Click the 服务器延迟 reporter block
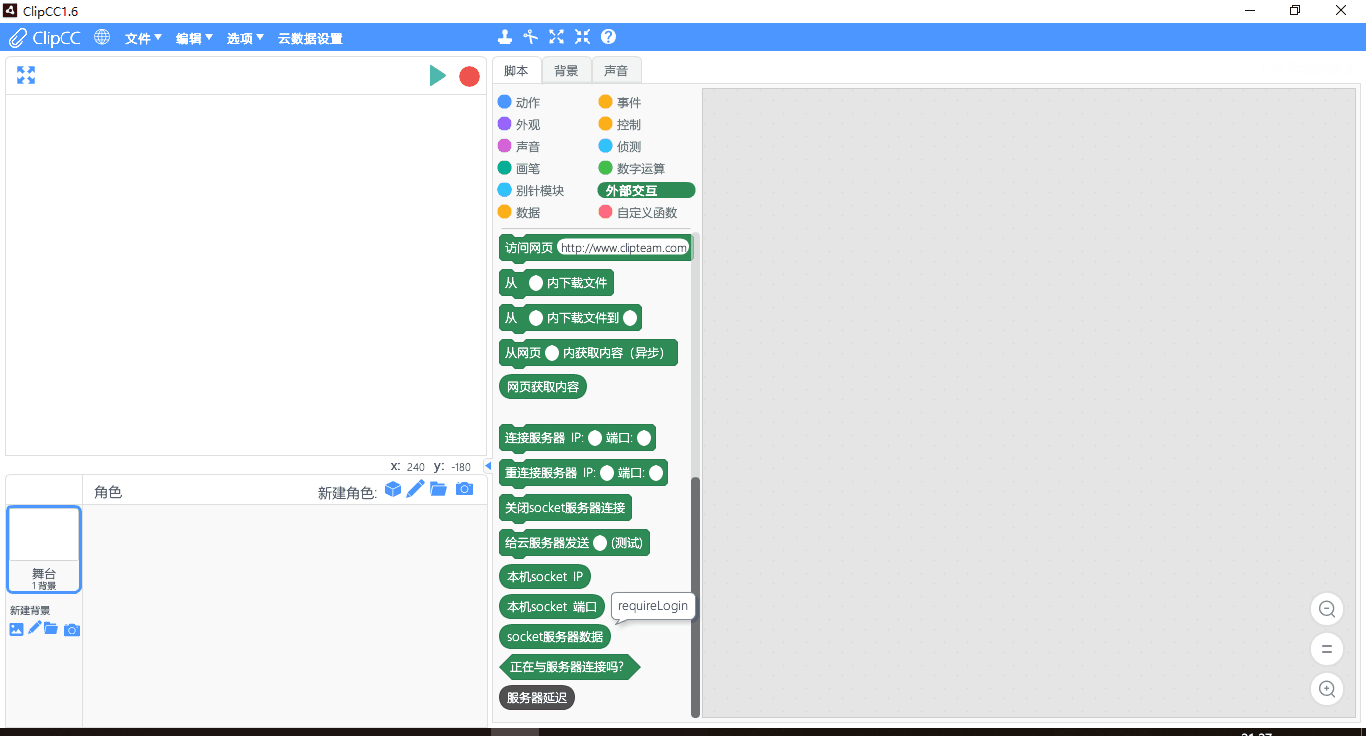 [537, 697]
